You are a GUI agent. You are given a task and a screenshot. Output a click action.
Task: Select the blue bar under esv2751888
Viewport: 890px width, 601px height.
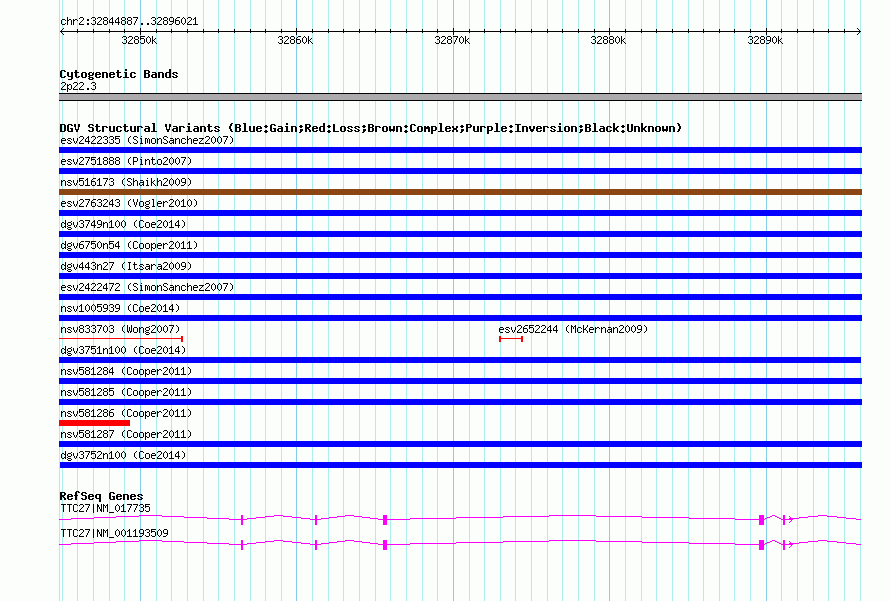[460, 171]
